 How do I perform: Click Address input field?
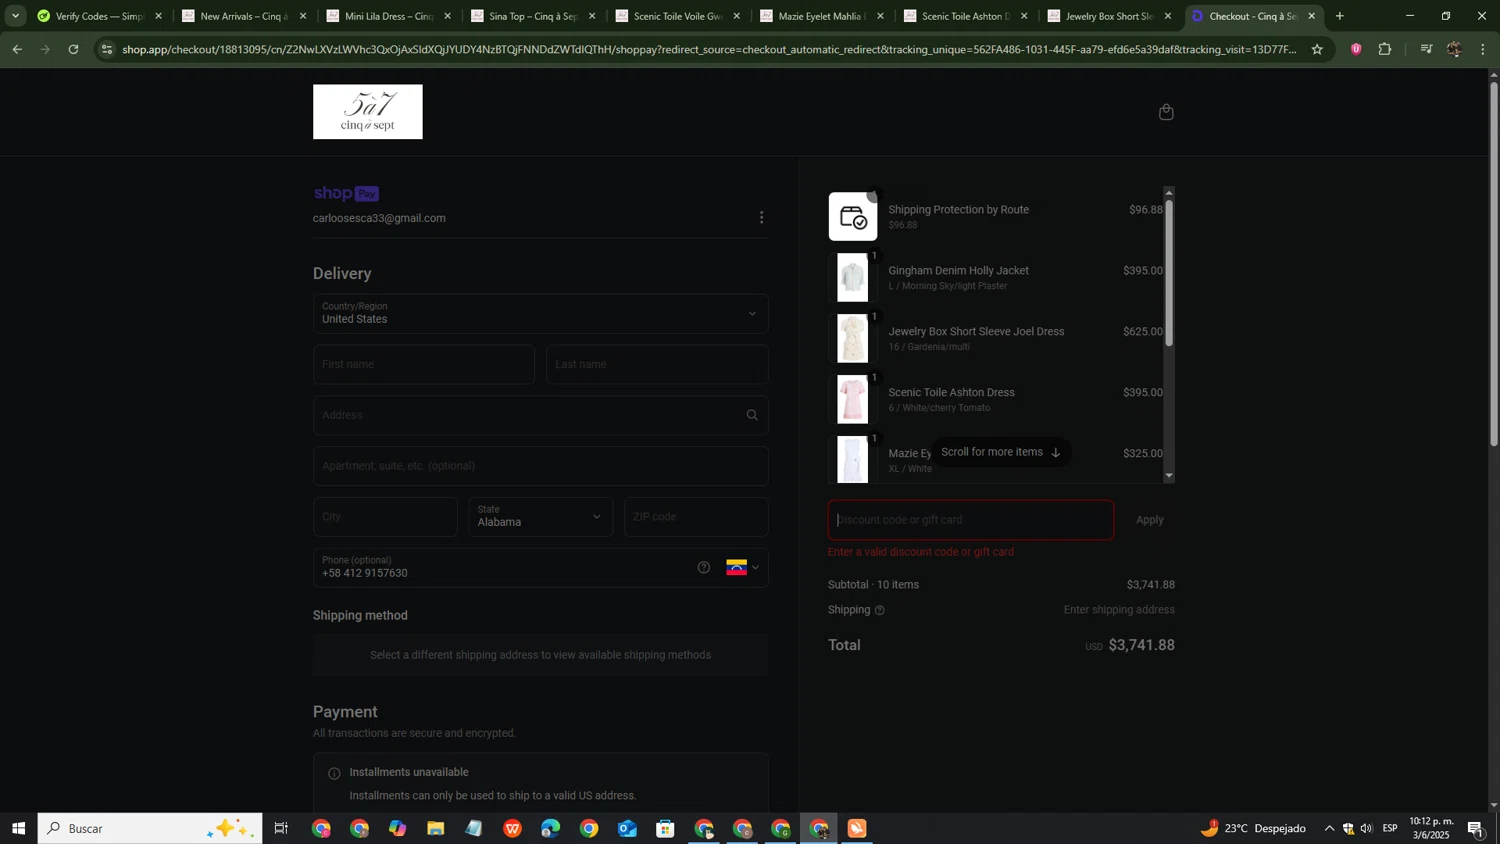coord(541,415)
